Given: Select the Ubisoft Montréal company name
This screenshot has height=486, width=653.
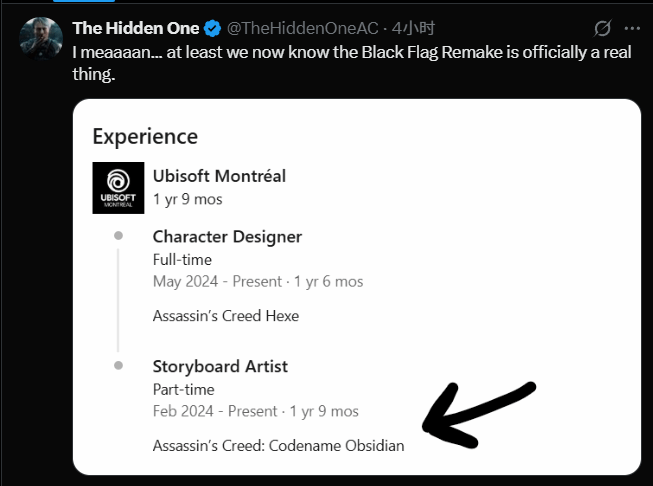Looking at the screenshot, I should point(219,176).
